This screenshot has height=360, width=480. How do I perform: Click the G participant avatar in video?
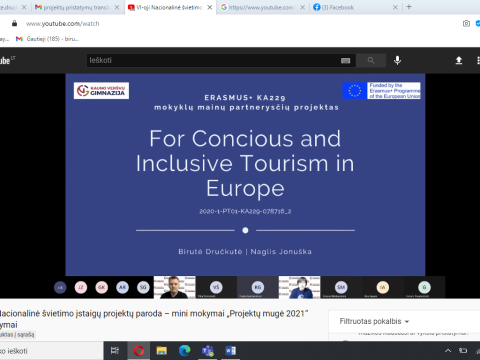[x=424, y=287]
